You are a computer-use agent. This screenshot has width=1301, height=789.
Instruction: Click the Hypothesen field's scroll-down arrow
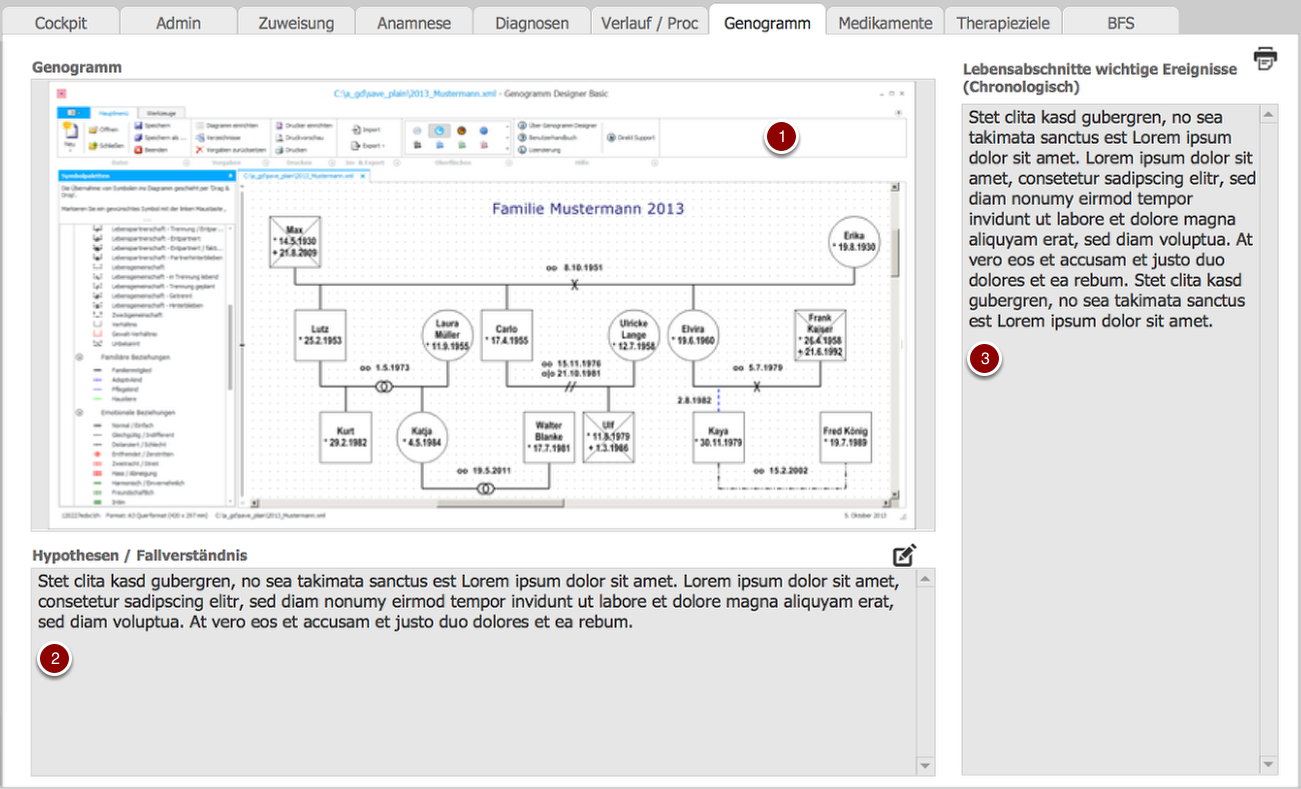click(925, 765)
